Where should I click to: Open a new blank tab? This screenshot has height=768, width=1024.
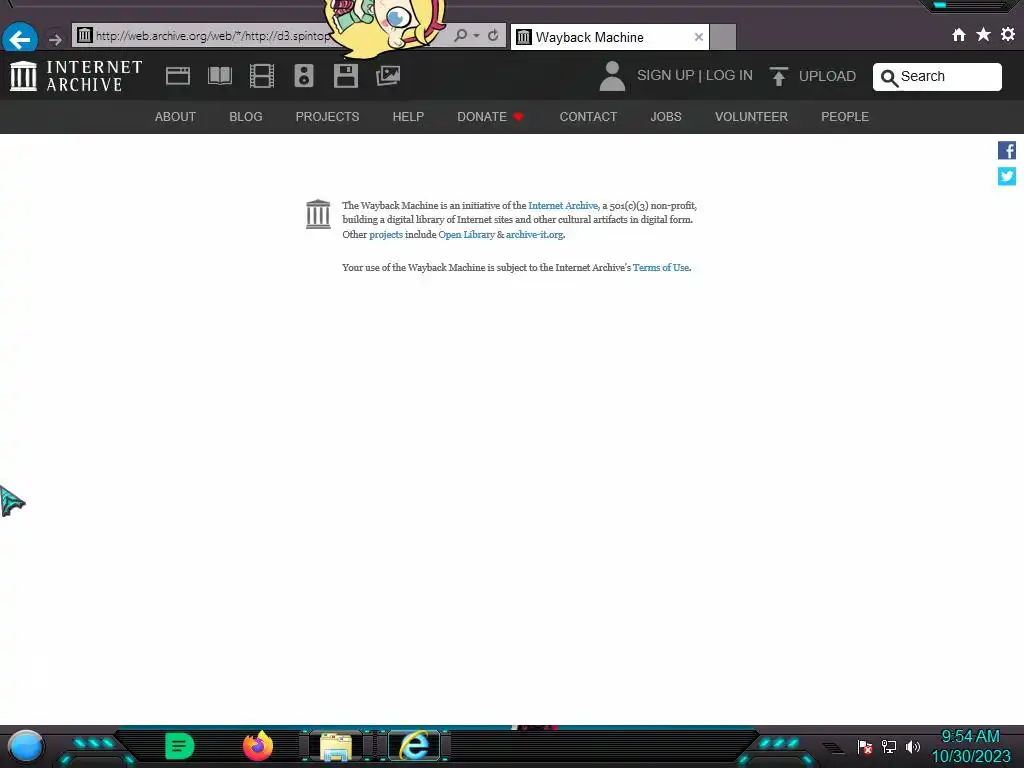coord(723,37)
